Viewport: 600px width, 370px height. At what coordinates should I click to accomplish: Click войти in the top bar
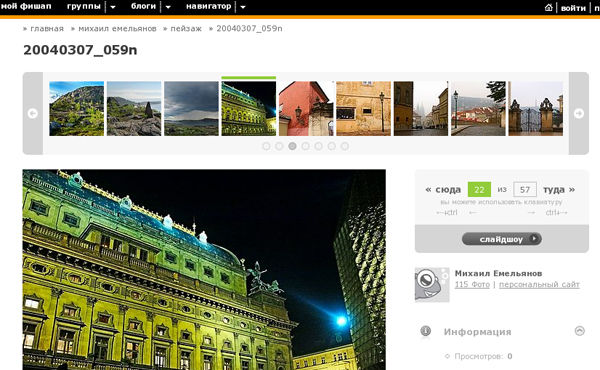573,8
